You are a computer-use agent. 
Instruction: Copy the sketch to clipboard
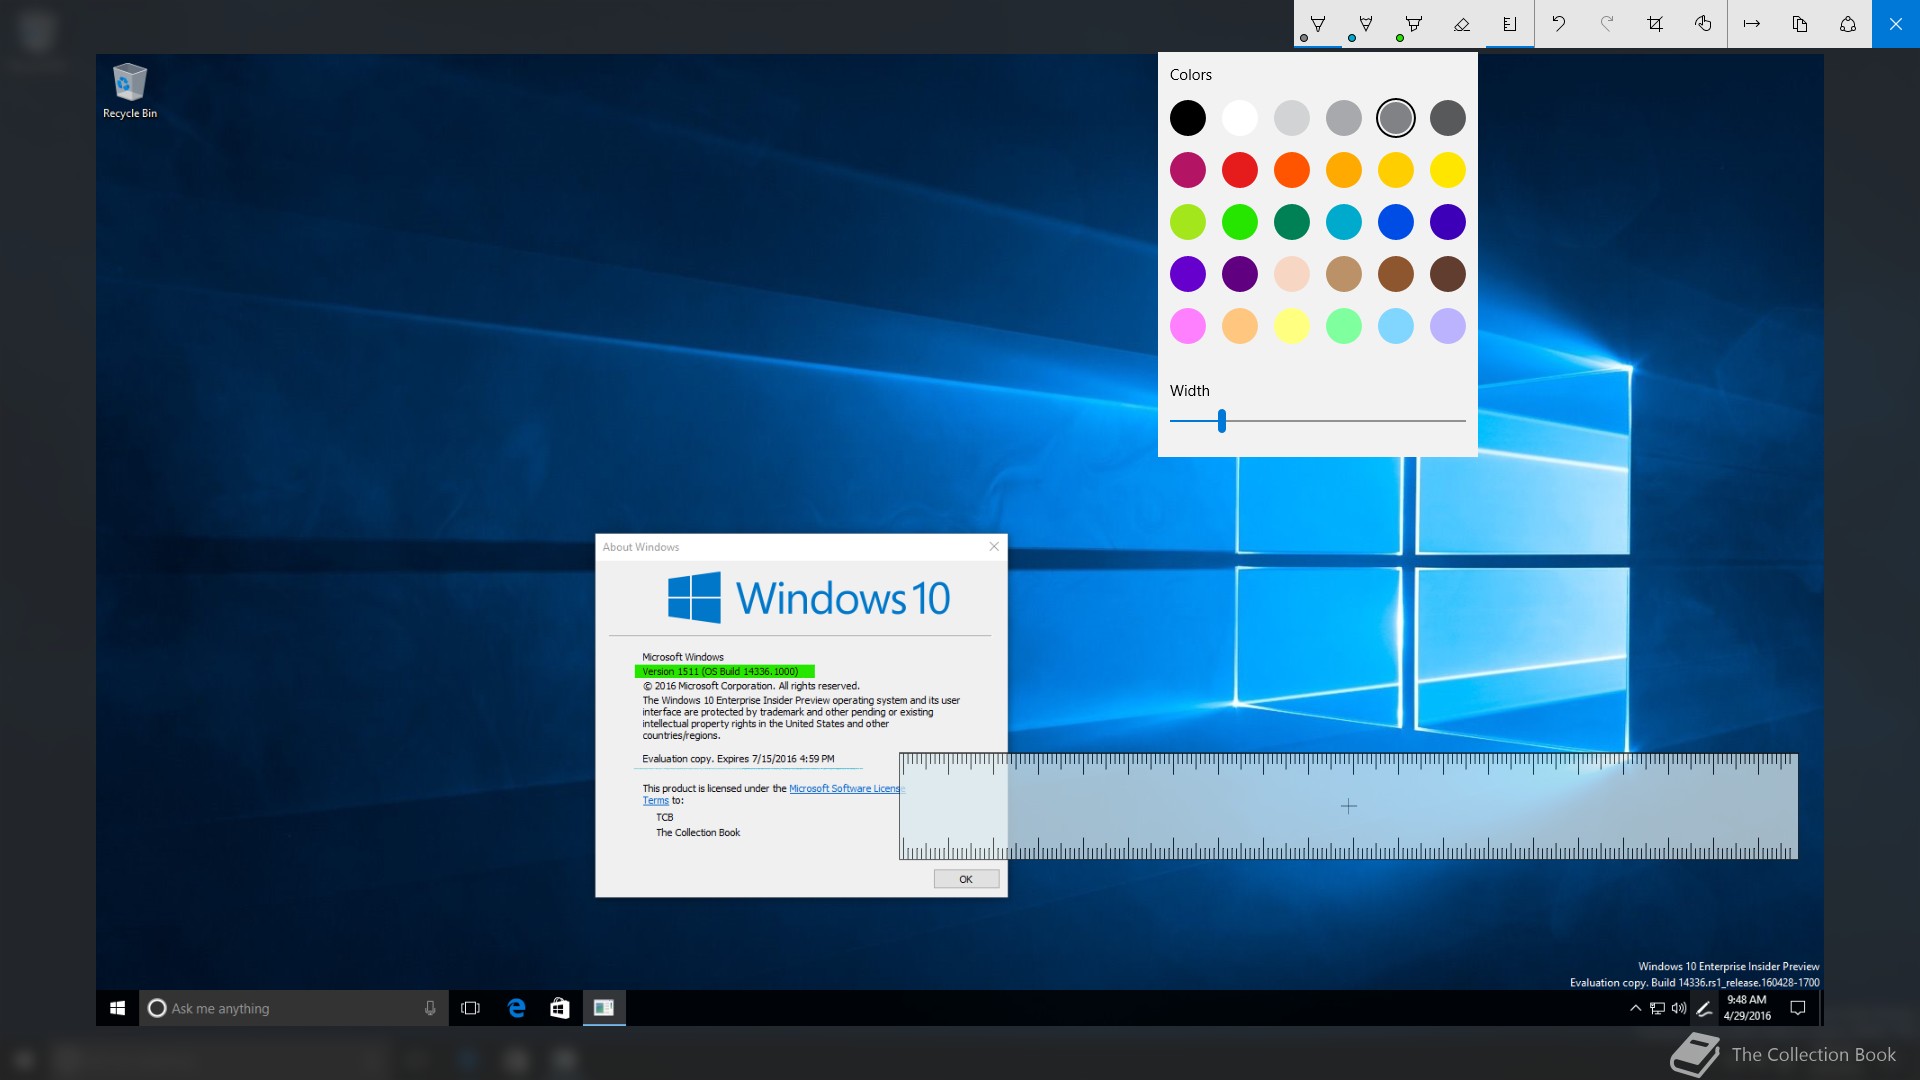(1800, 24)
